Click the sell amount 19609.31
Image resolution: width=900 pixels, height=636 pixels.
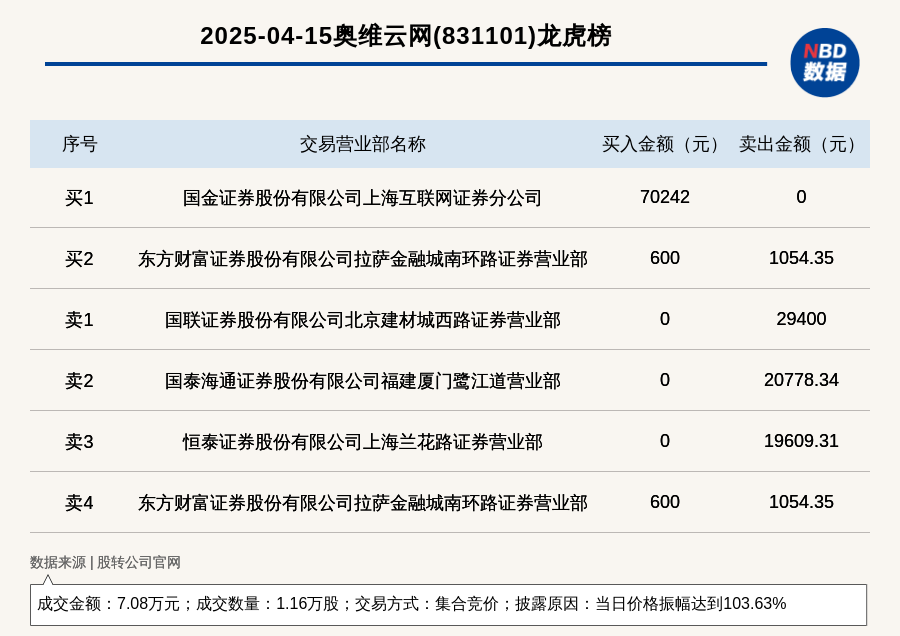pos(801,440)
